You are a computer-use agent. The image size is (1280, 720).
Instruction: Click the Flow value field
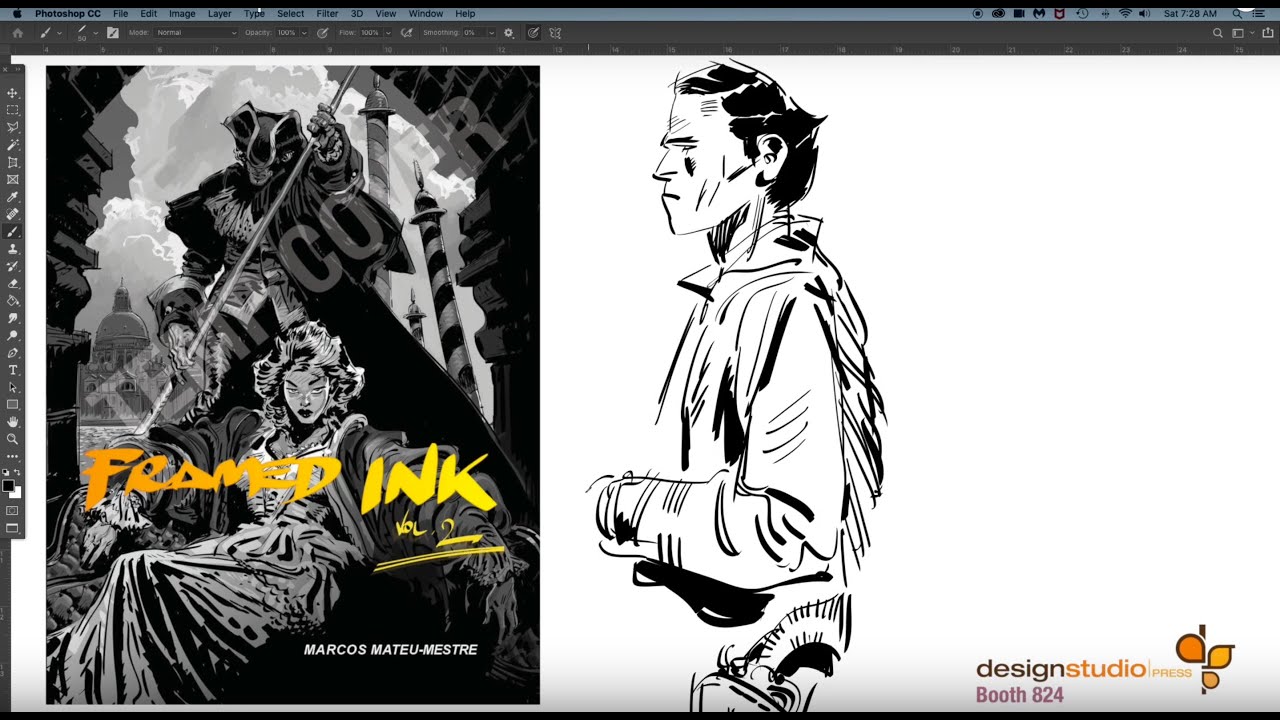370,33
